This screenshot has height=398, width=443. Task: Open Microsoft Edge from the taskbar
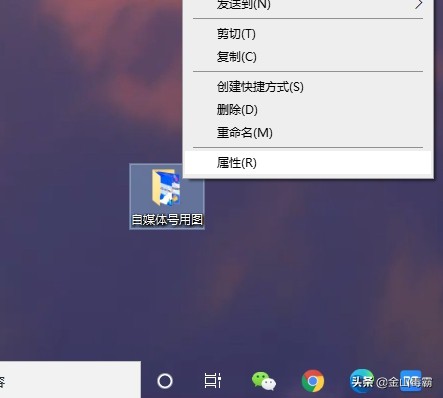point(362,381)
